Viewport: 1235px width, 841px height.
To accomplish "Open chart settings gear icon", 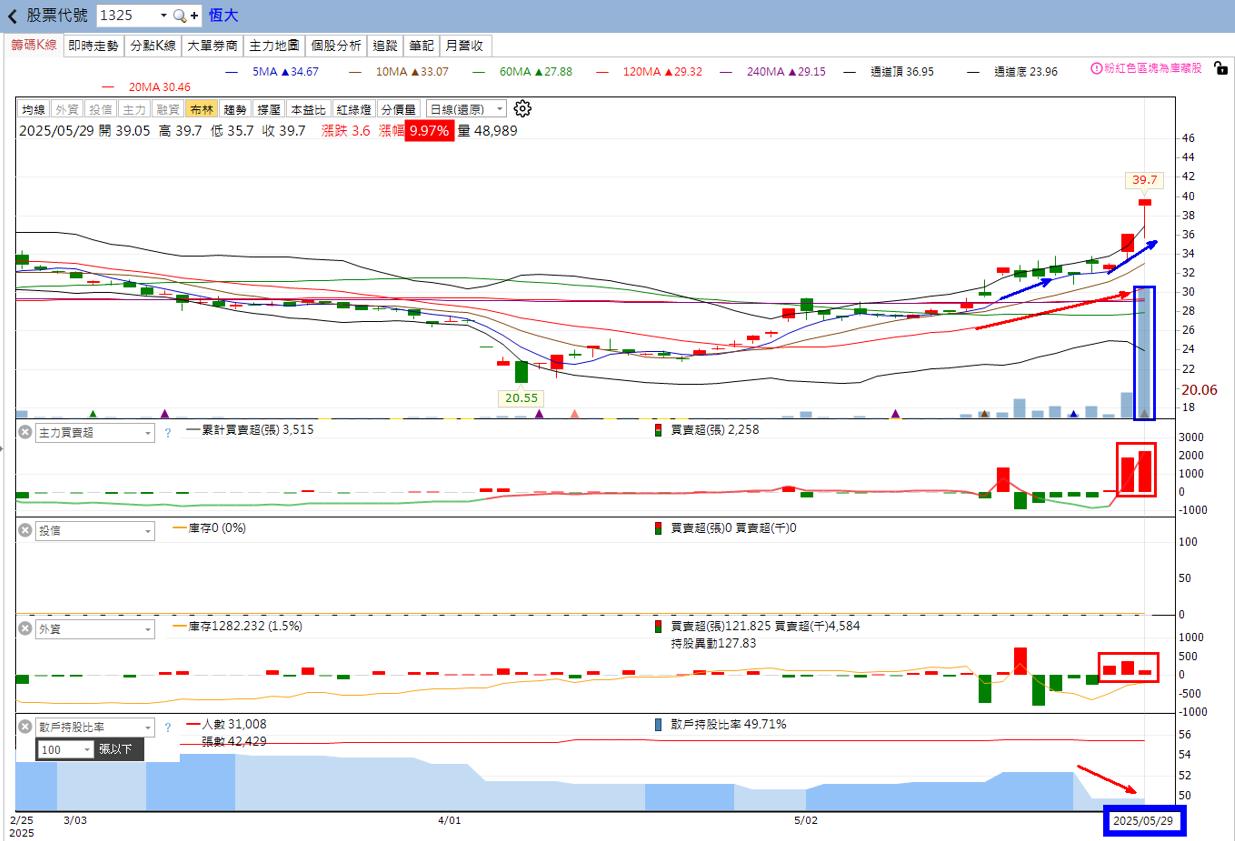I will pos(522,109).
